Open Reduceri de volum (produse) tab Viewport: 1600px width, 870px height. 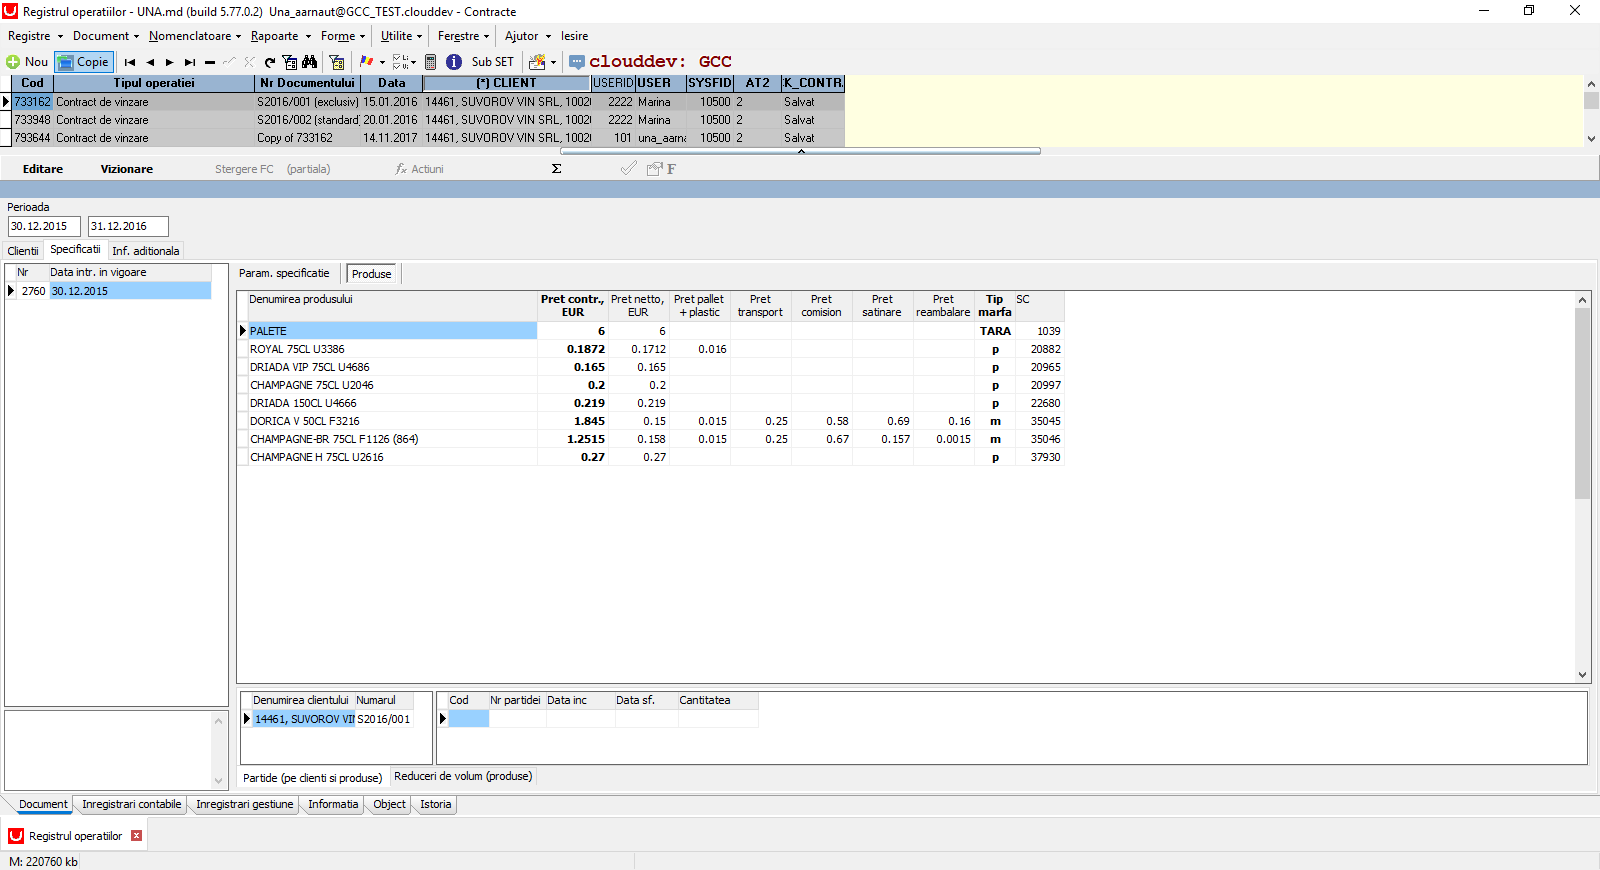pyautogui.click(x=463, y=776)
